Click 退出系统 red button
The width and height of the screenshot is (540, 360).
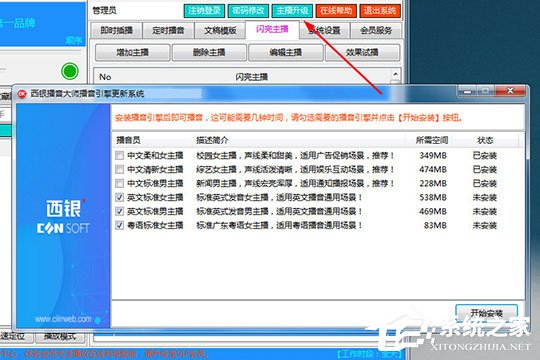(x=380, y=11)
